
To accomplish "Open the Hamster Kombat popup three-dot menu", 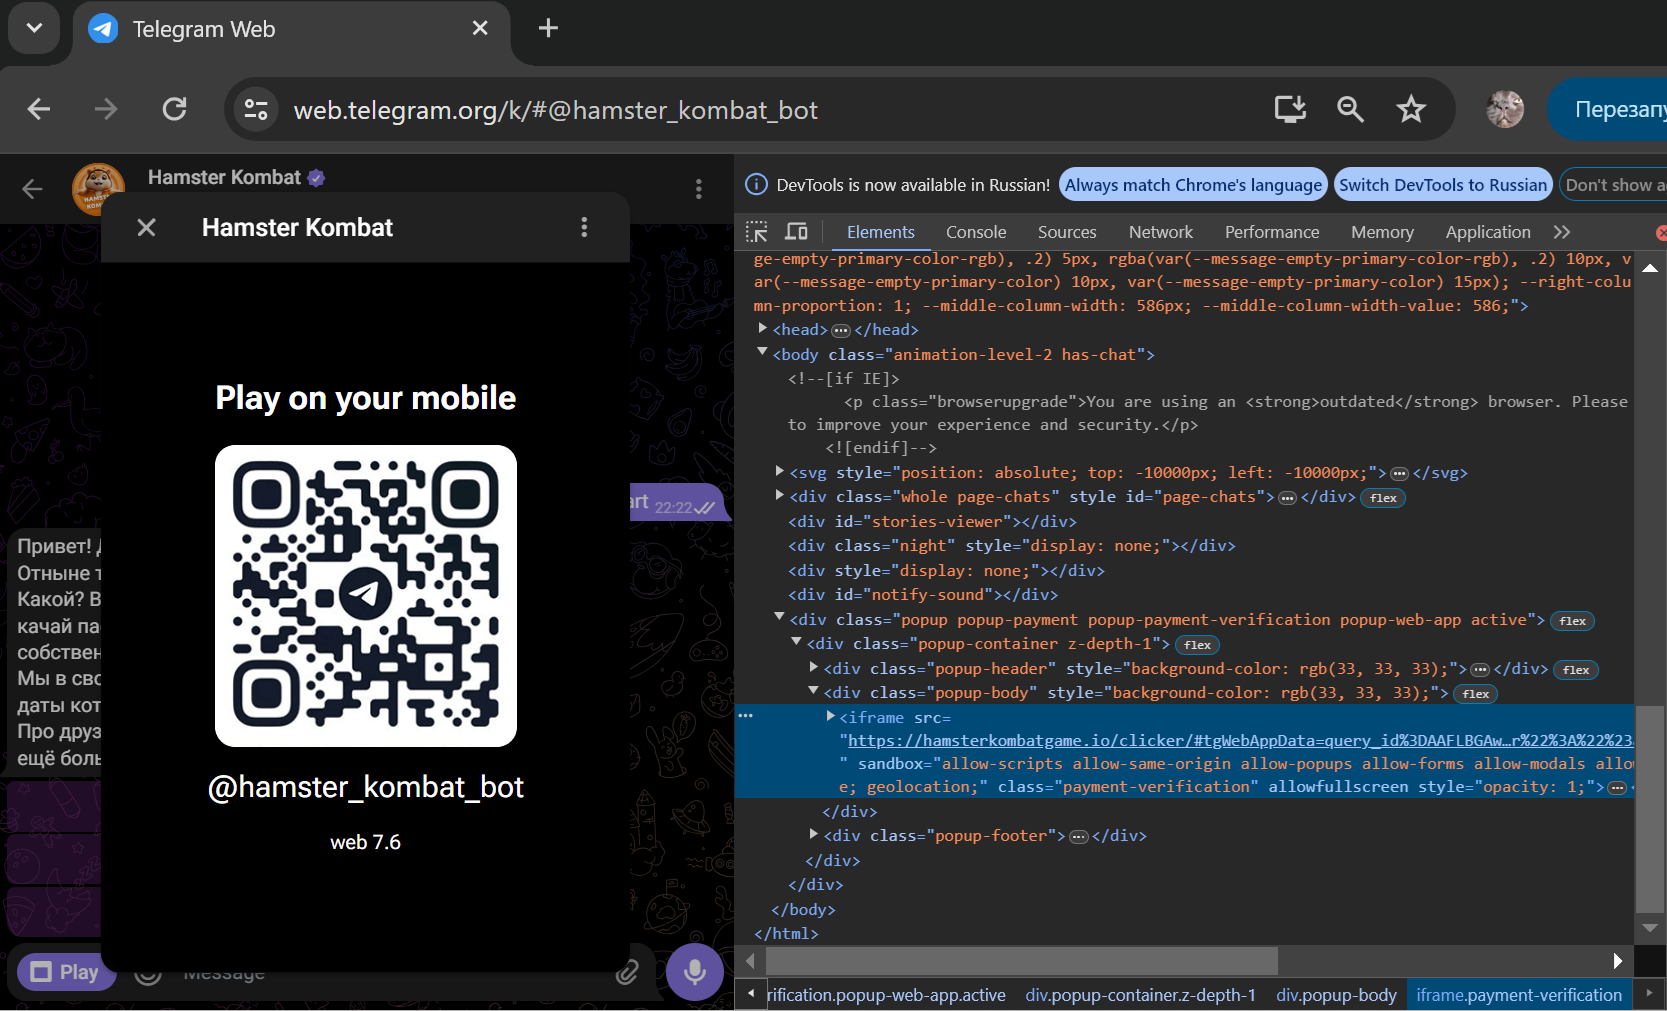I will click(x=584, y=228).
